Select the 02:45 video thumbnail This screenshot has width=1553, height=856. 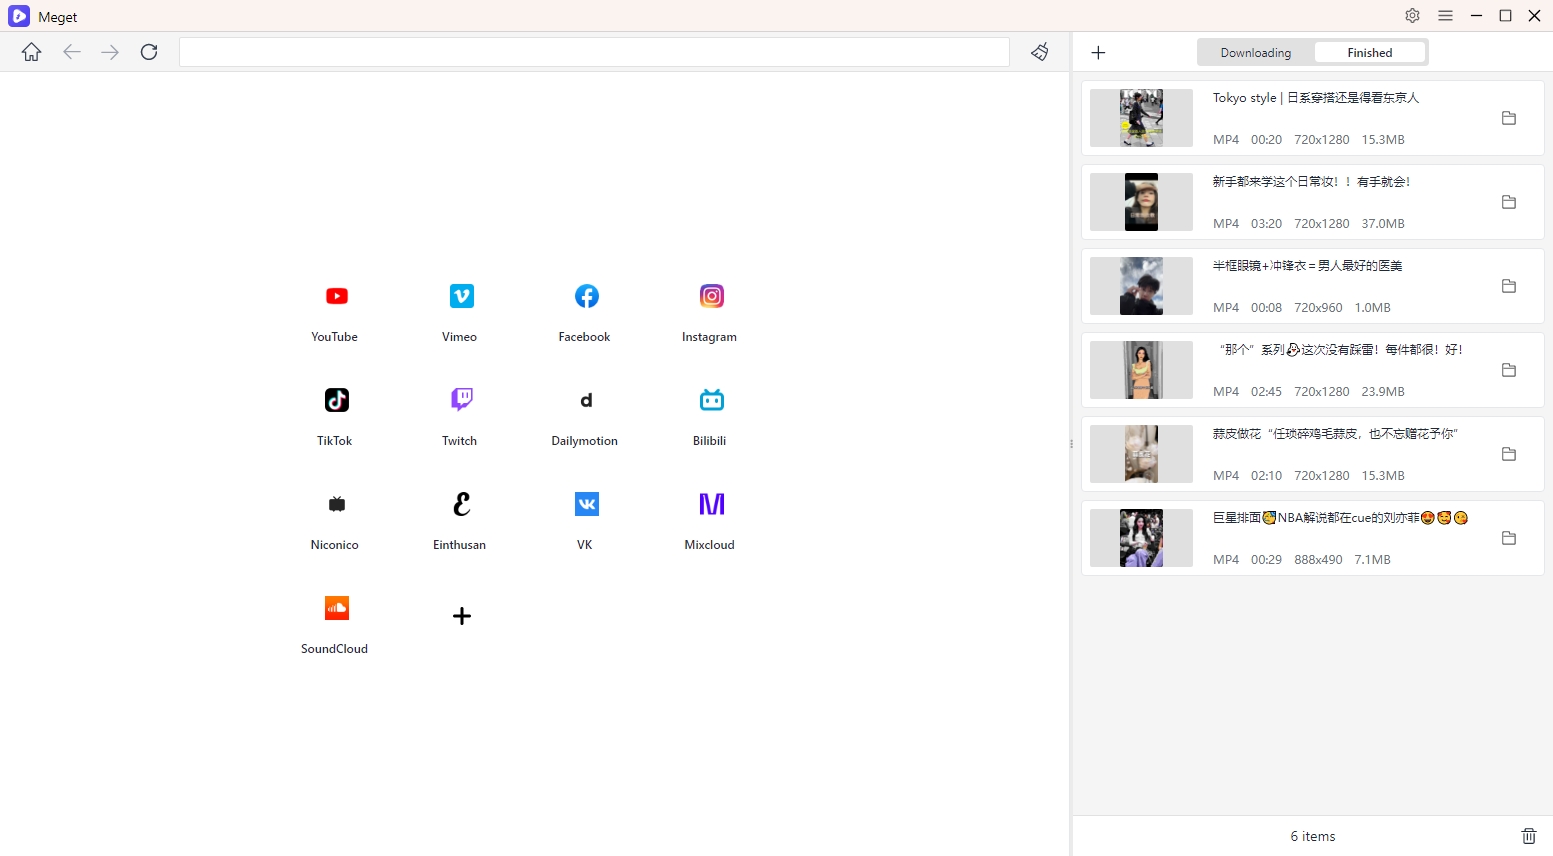tap(1141, 370)
